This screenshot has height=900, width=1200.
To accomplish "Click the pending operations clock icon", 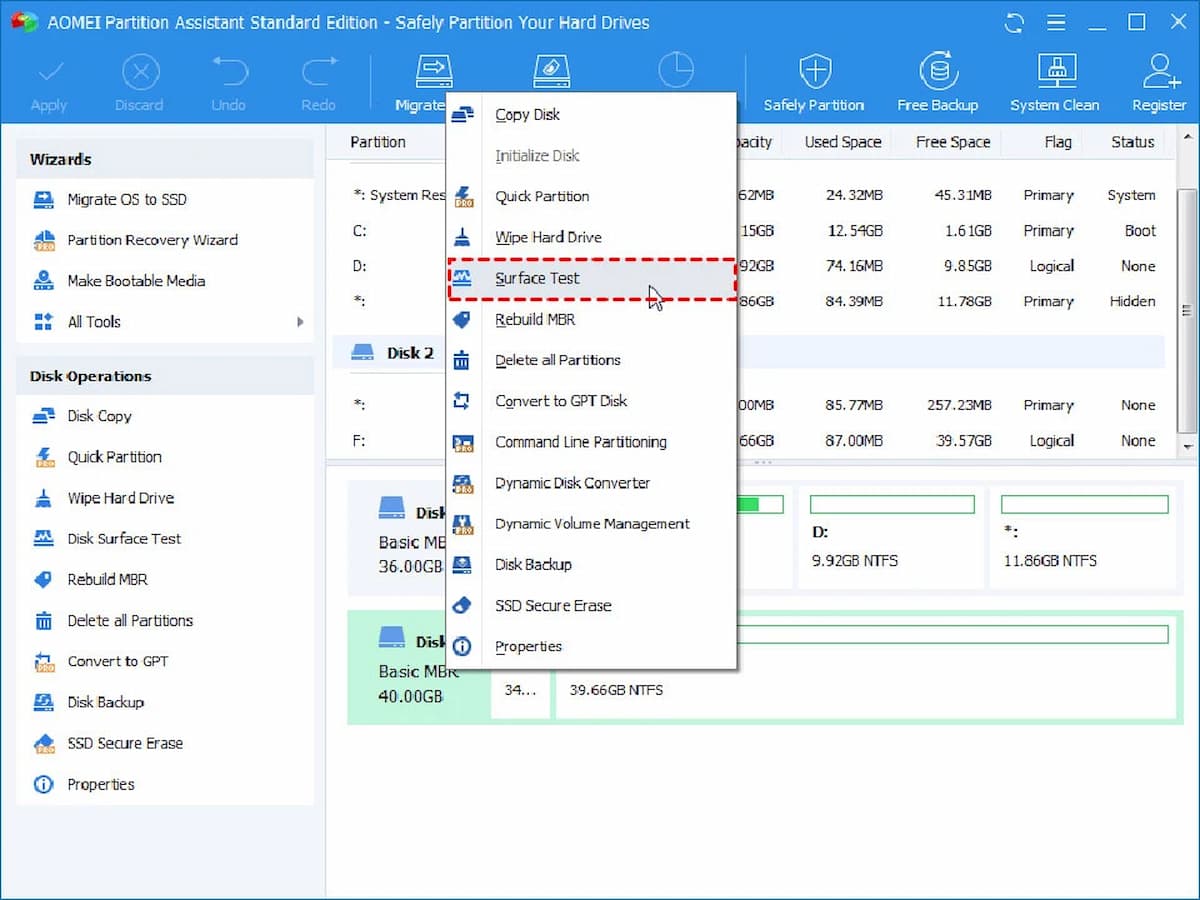I will 677,70.
